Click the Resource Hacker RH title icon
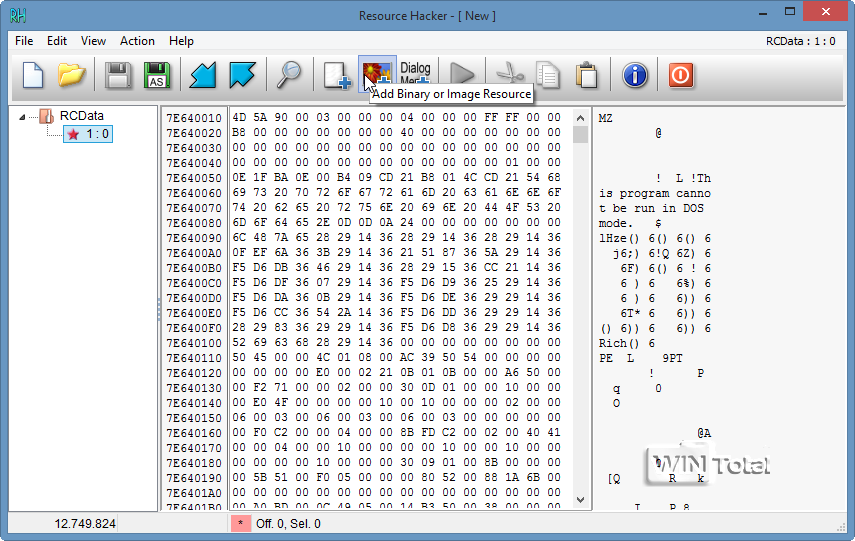 (x=17, y=15)
